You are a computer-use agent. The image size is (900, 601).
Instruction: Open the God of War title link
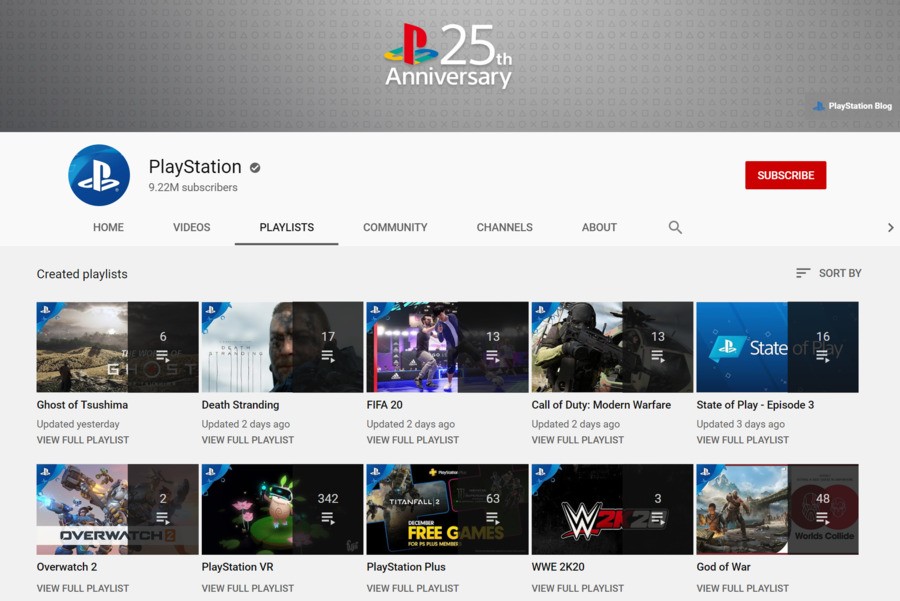point(723,567)
